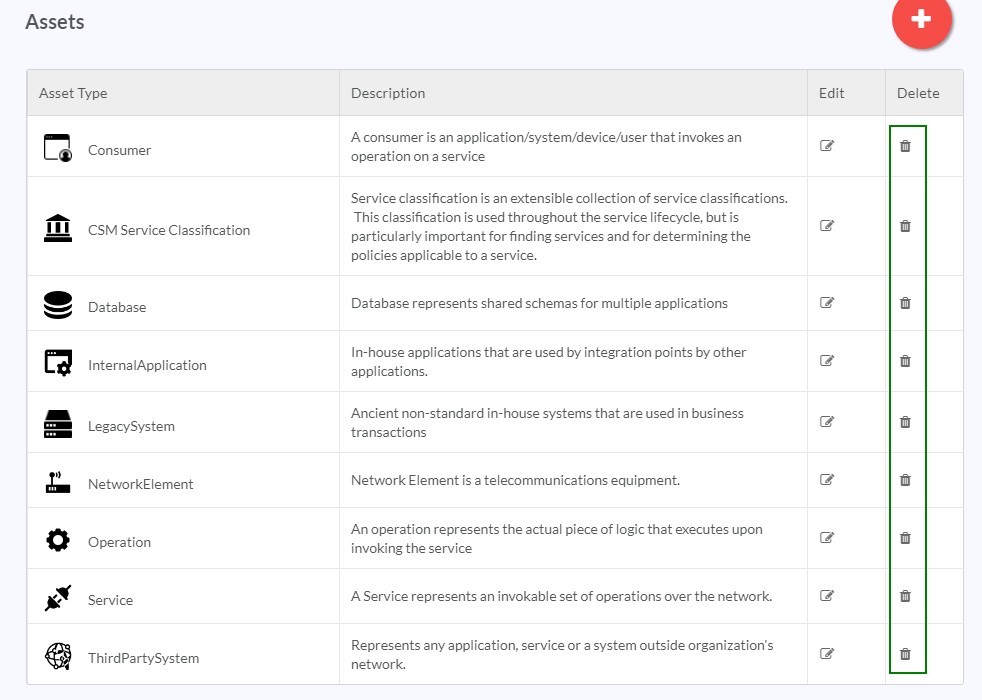982x700 pixels.
Task: Click description 'Database represents shared schemas'
Action: tap(539, 303)
